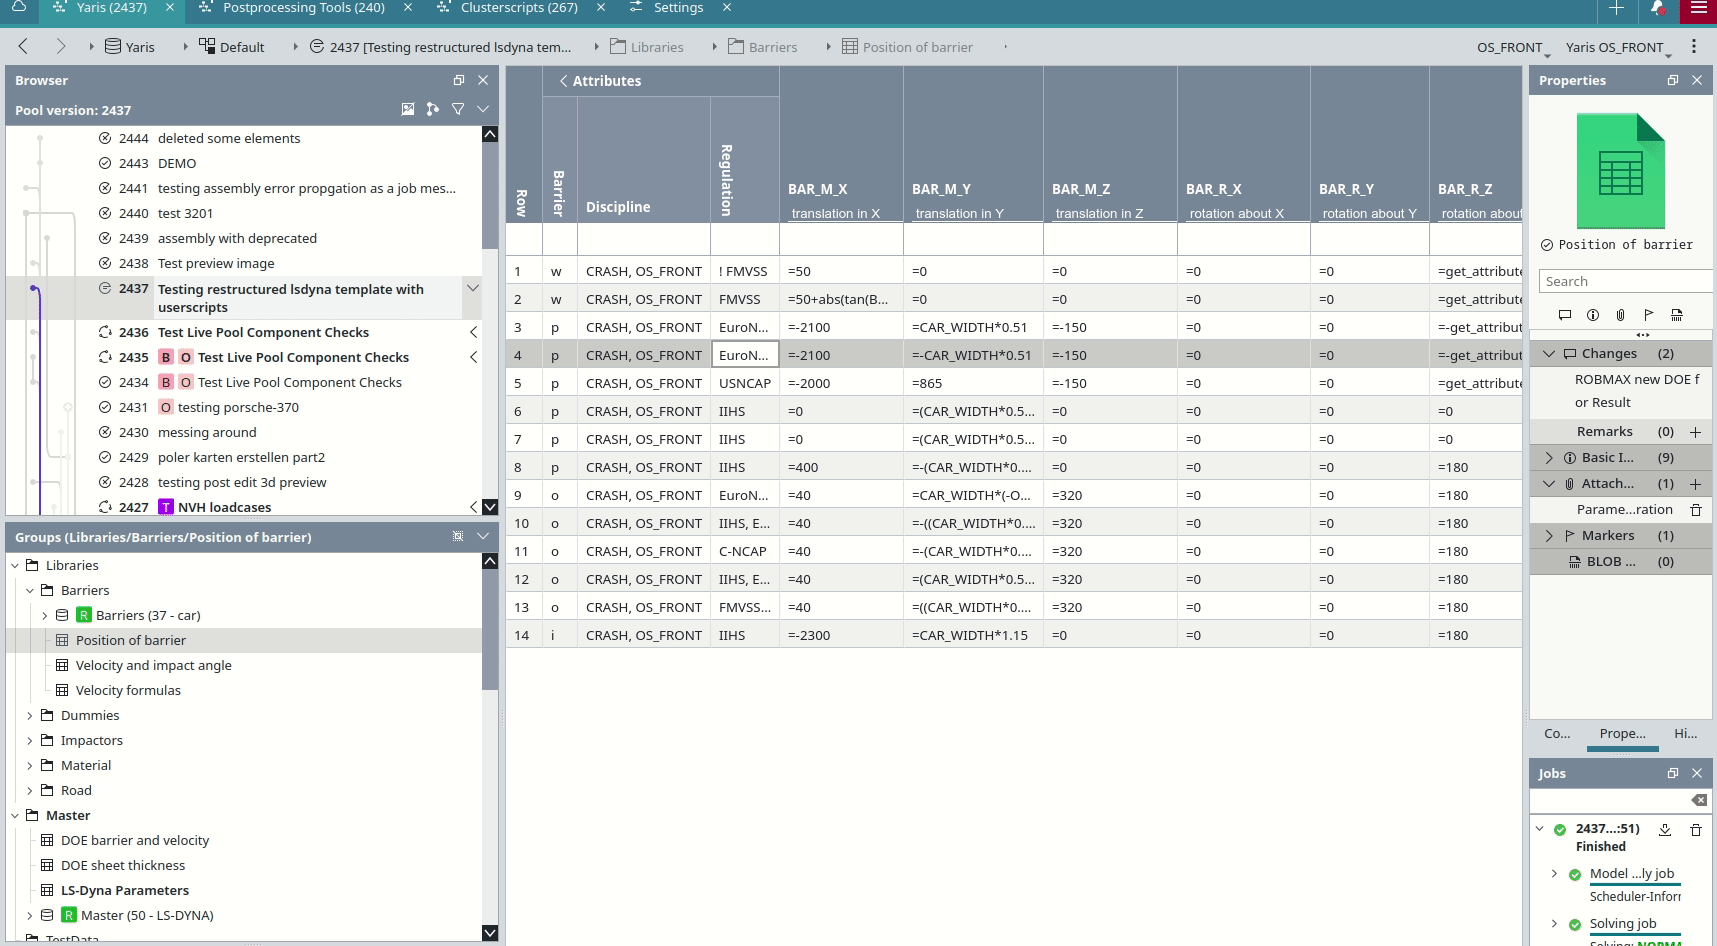1717x946 pixels.
Task: Download results of job 2437
Action: 1665,829
